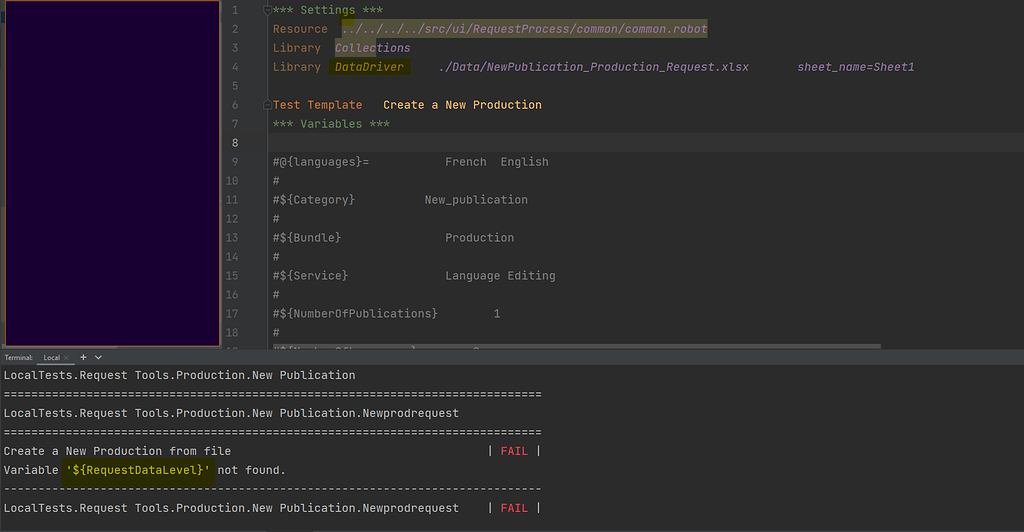
Task: Click line number 4 in the gutter
Action: (234, 67)
